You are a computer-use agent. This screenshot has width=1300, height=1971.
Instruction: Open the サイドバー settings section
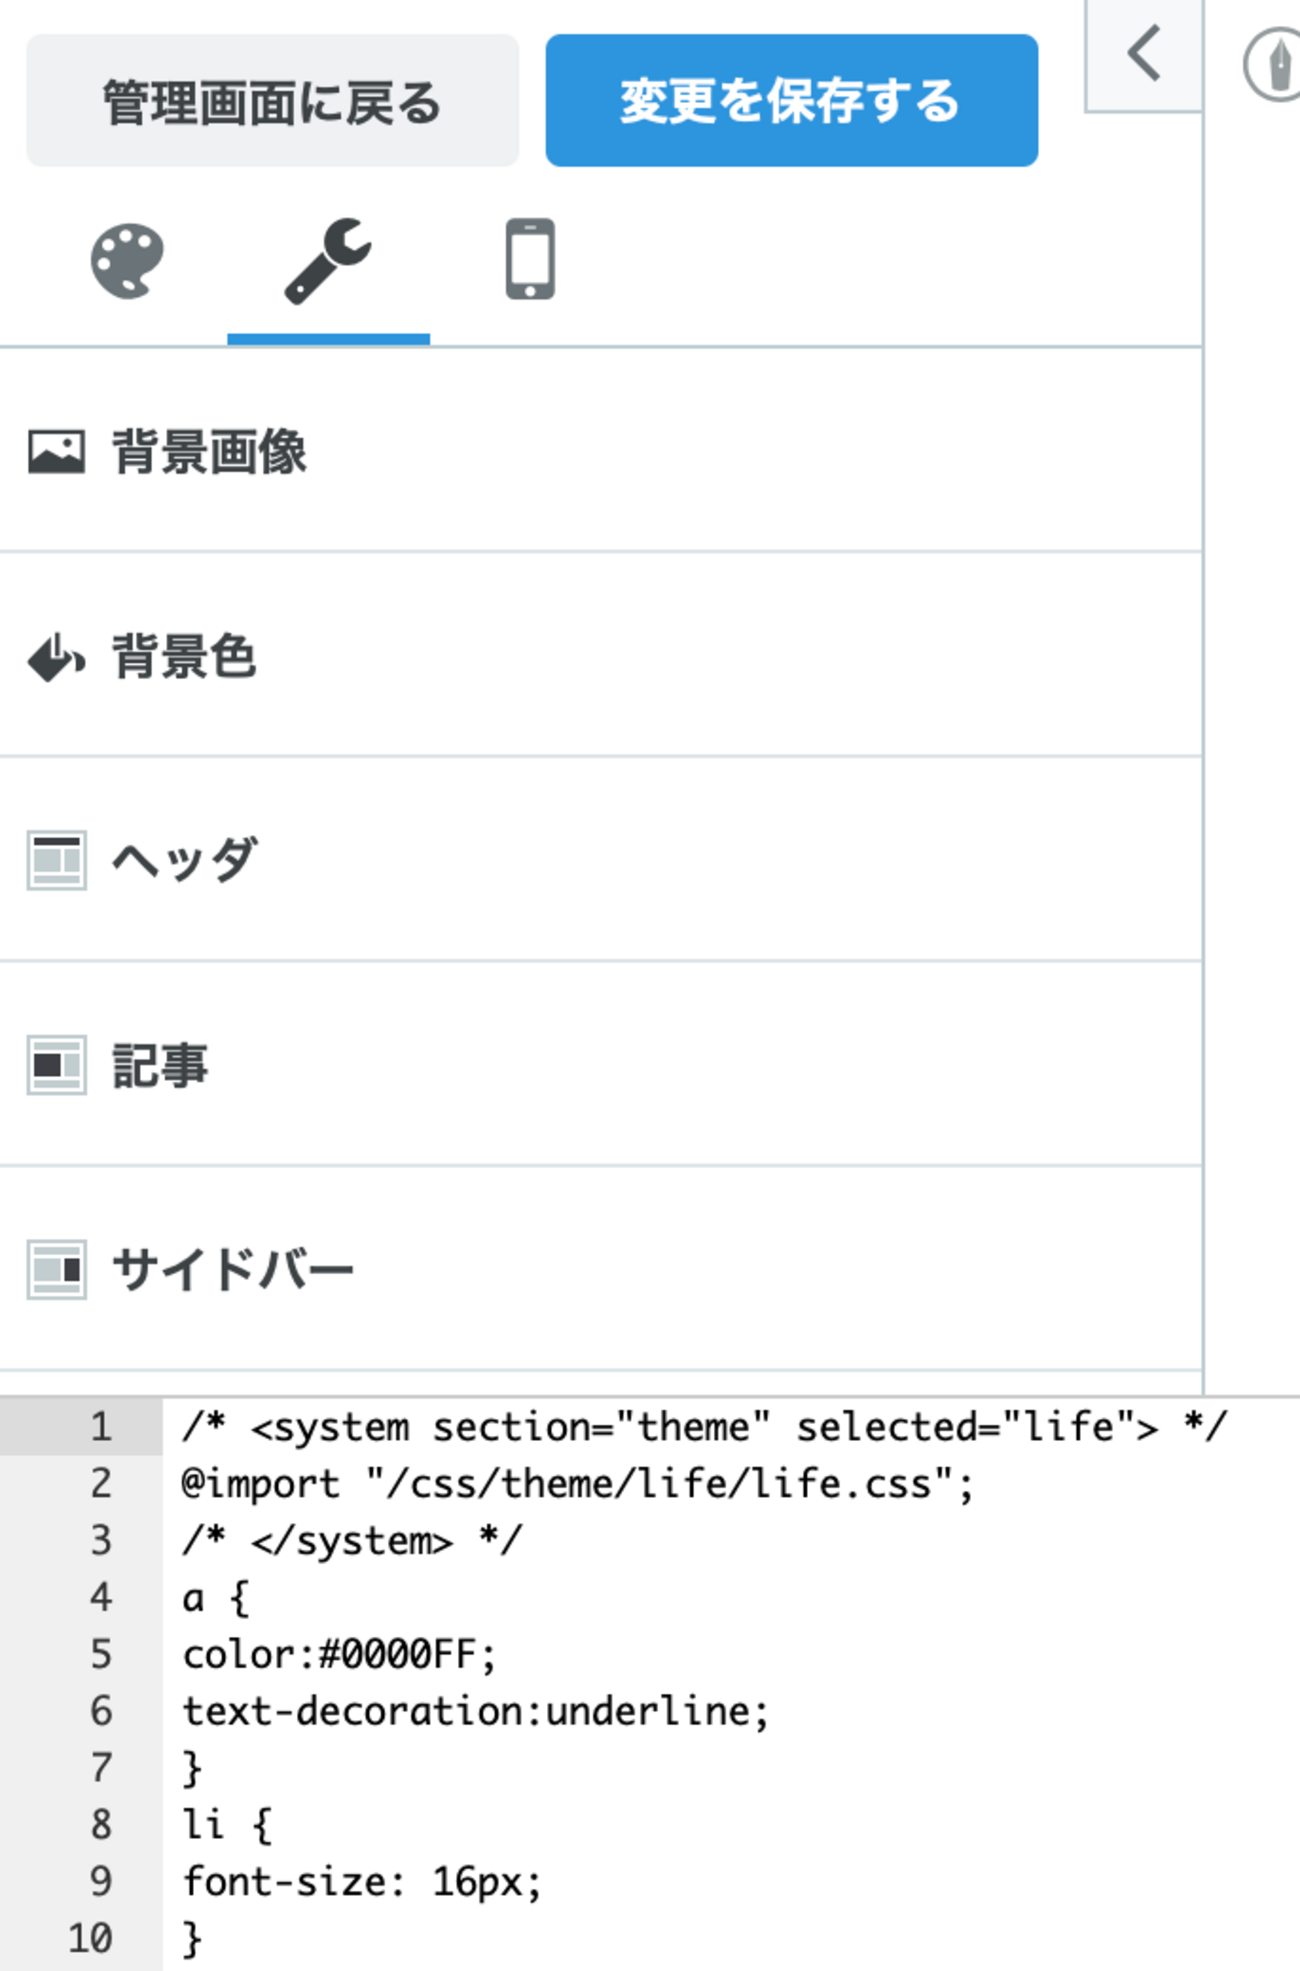pyautogui.click(x=600, y=1270)
